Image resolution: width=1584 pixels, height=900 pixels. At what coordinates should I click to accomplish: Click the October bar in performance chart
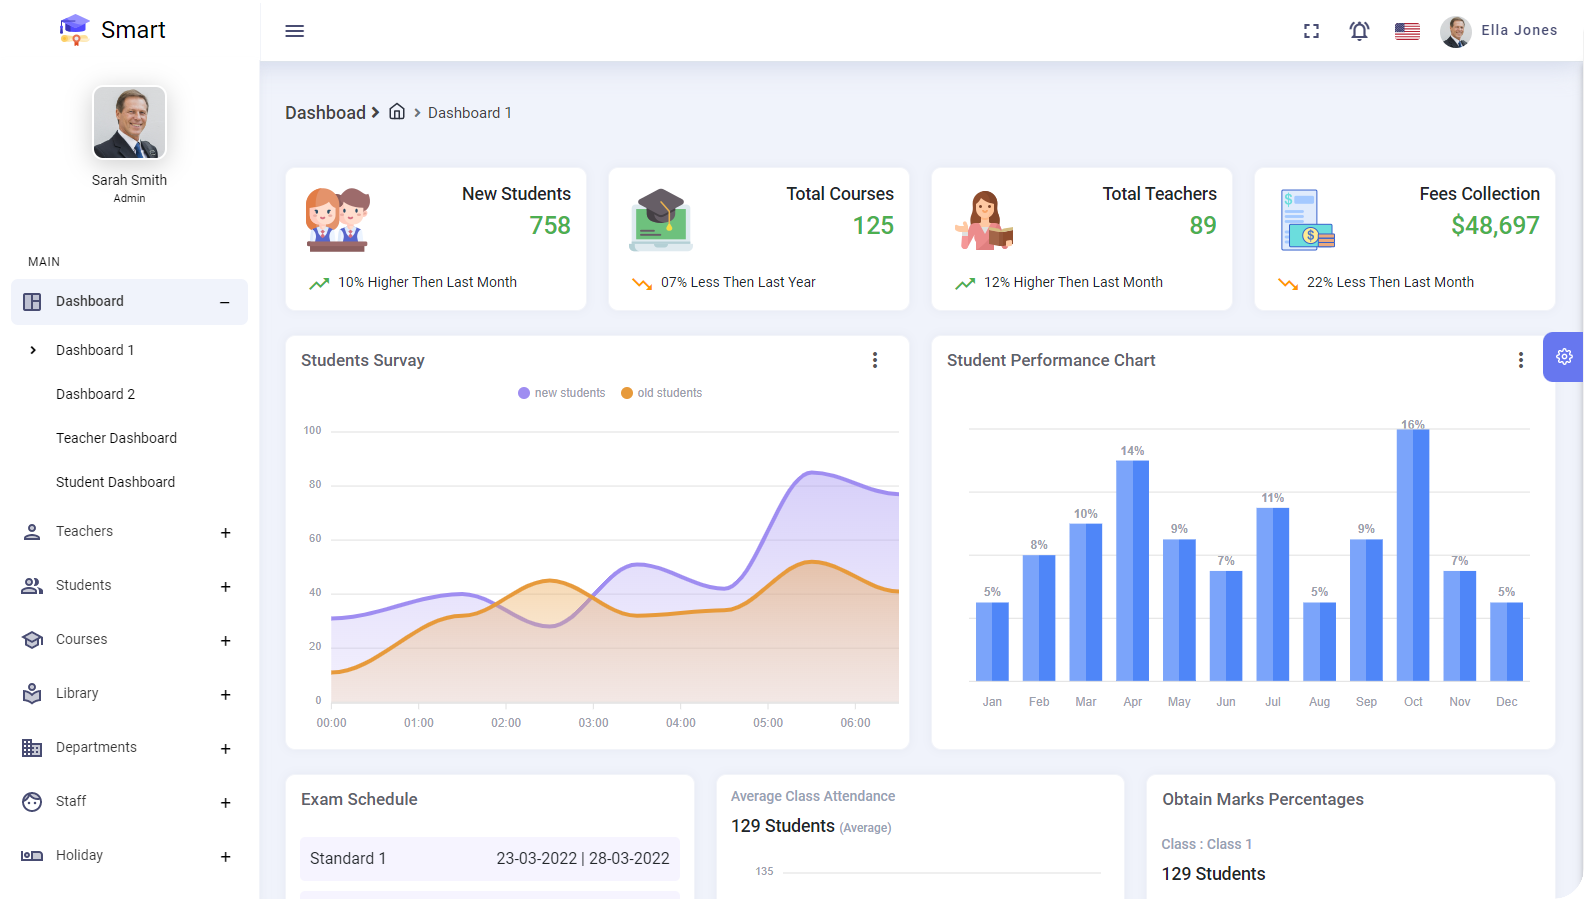pyautogui.click(x=1412, y=555)
